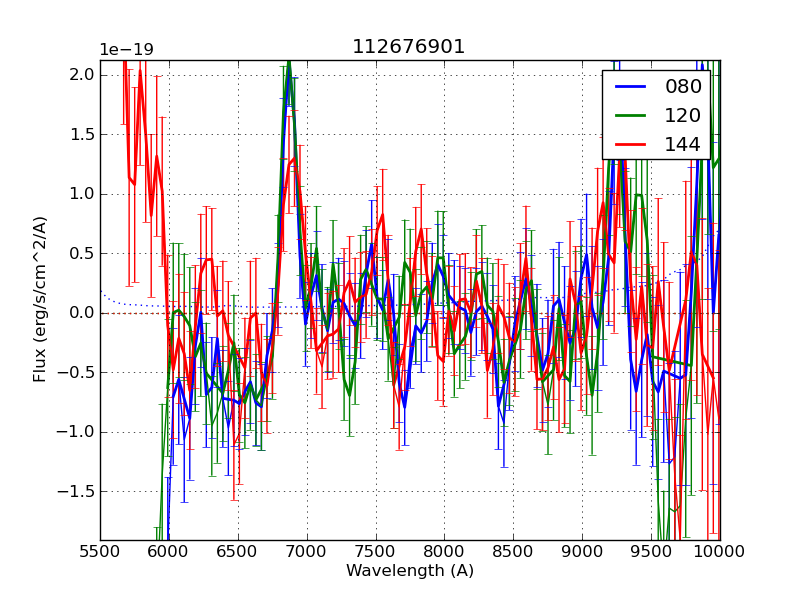Screen dimensions: 800x600
Task: Click the 080 legend label
Action: click(683, 87)
